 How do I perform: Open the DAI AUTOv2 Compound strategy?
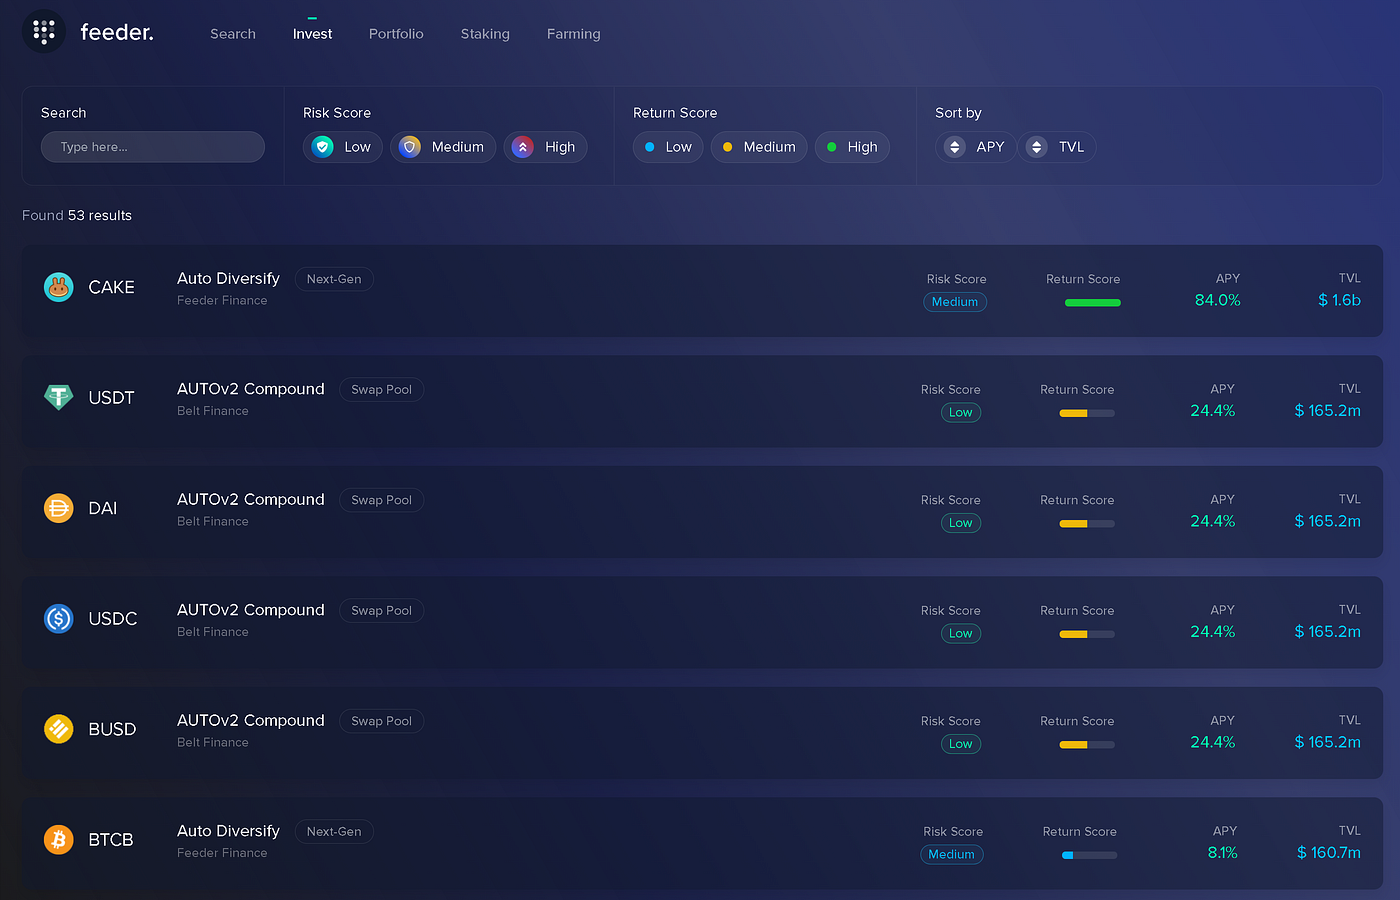[702, 512]
